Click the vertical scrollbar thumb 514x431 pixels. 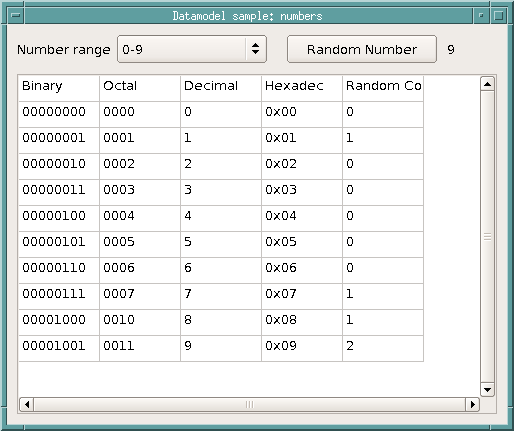click(487, 237)
